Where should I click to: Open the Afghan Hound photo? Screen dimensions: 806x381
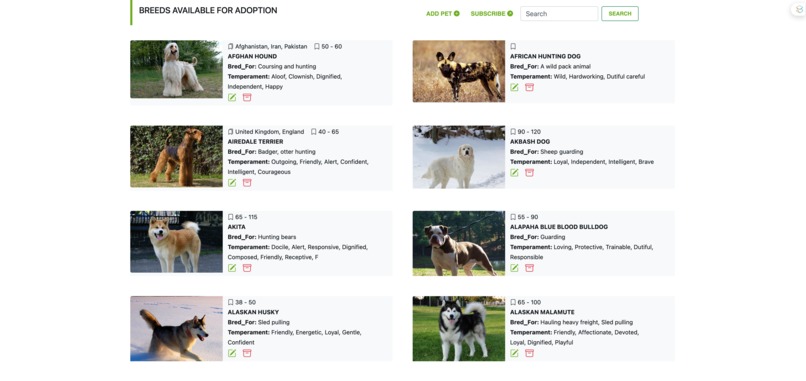[176, 69]
